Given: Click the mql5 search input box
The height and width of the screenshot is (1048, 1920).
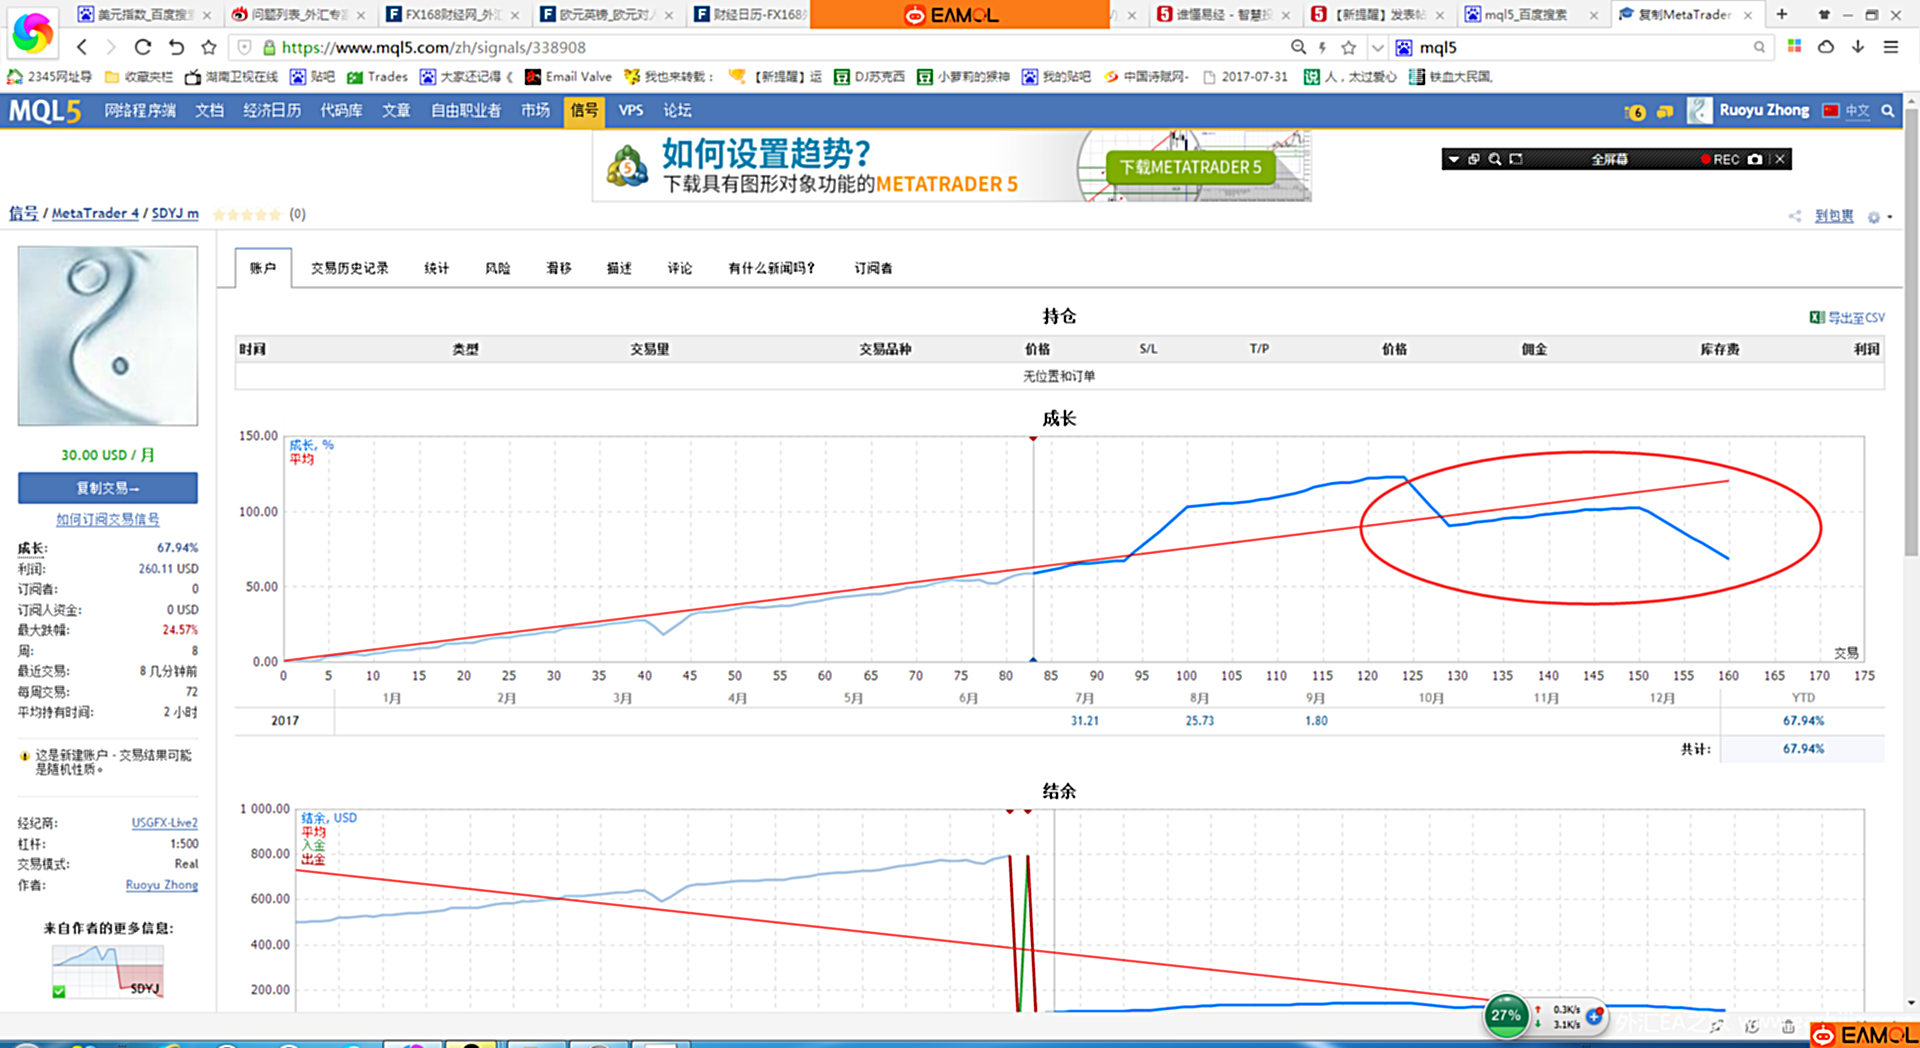Looking at the screenshot, I should pos(1583,47).
